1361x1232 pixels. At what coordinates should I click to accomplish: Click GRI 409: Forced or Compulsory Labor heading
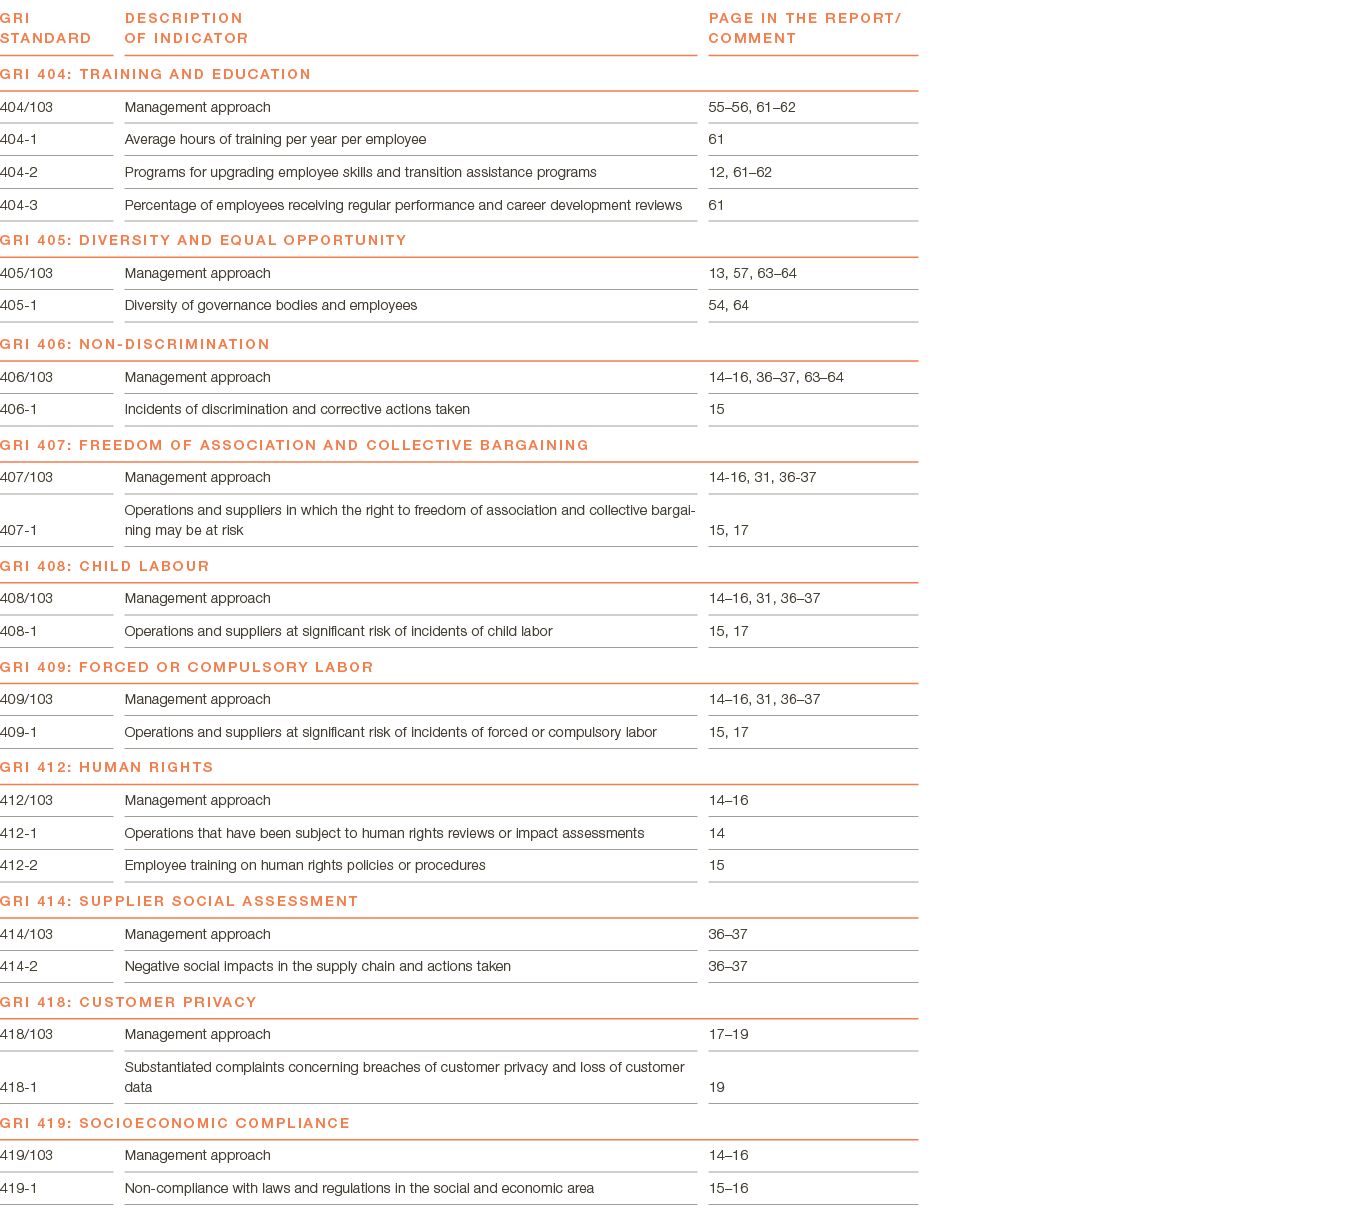187,667
